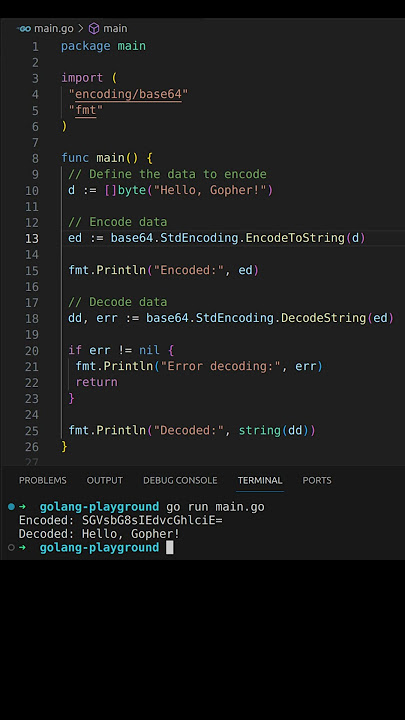Click the EncodeToString method call
Screen dimensions: 405x720
click(295, 238)
